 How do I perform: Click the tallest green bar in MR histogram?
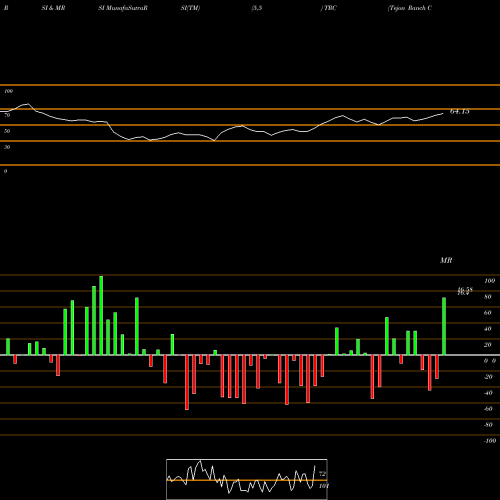click(101, 315)
